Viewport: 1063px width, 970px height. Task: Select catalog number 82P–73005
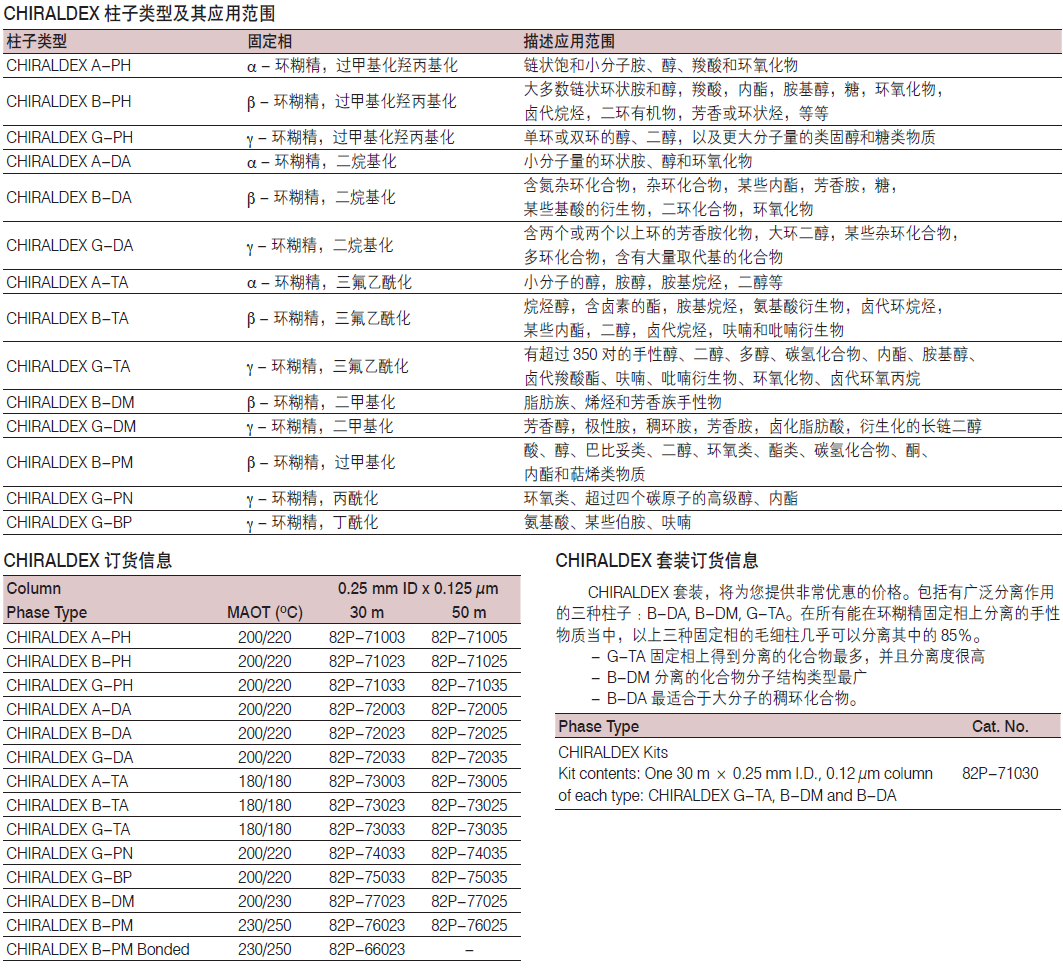coord(469,782)
